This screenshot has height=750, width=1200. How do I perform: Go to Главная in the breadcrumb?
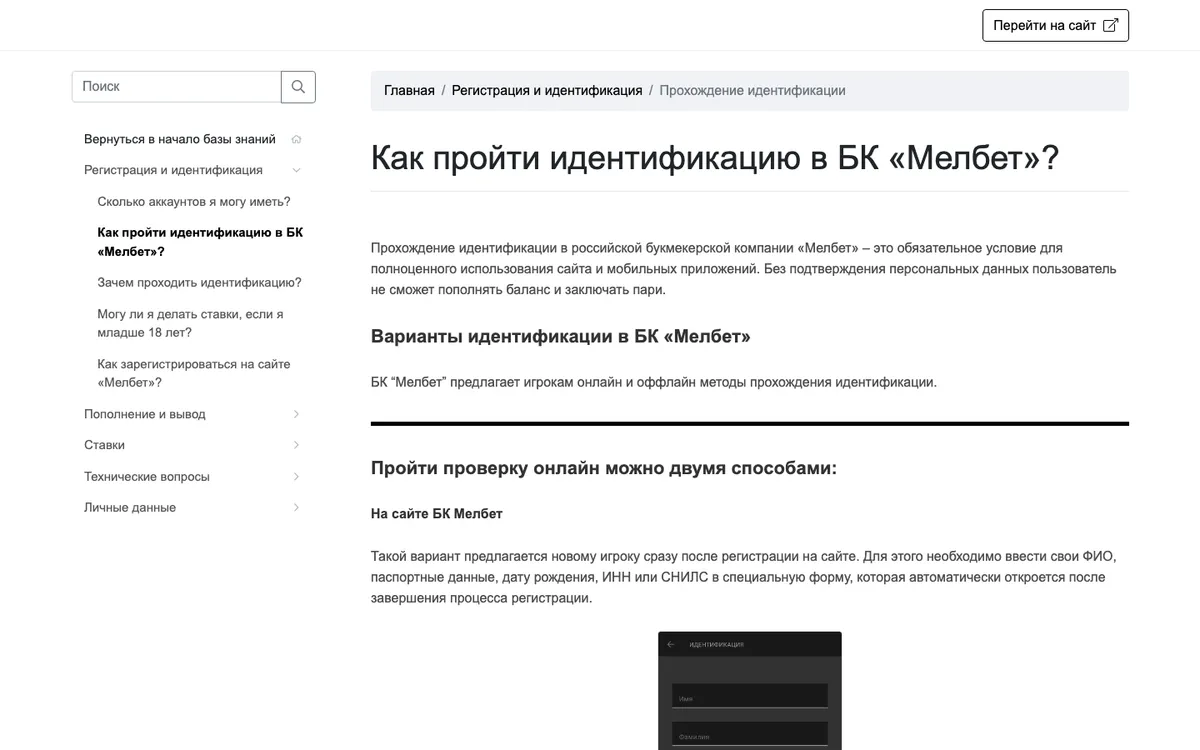pos(409,90)
